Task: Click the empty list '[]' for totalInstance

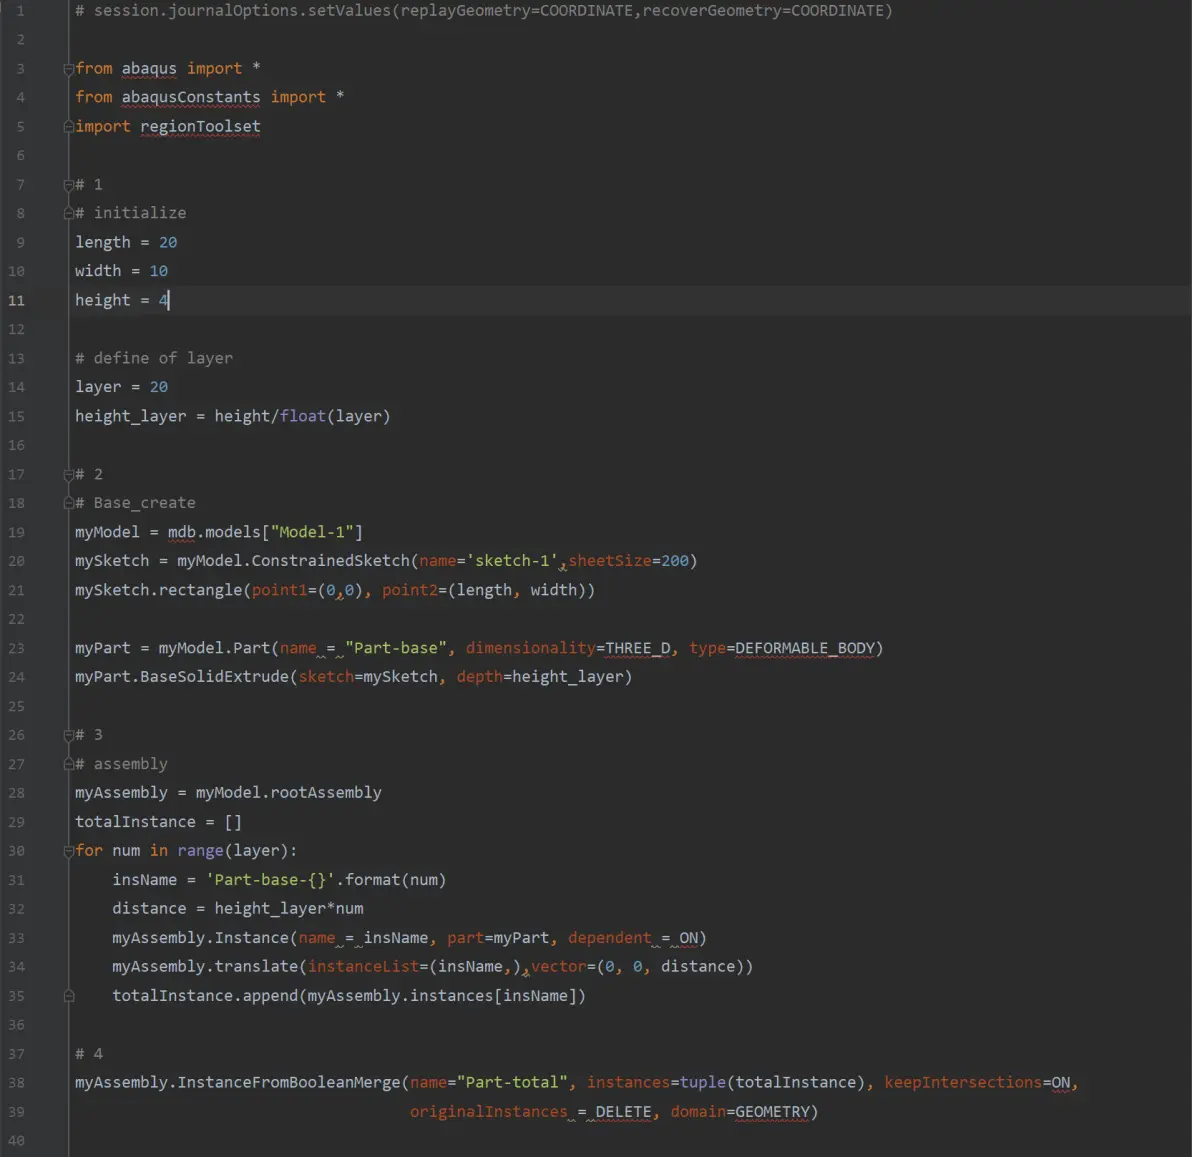Action: click(x=233, y=823)
